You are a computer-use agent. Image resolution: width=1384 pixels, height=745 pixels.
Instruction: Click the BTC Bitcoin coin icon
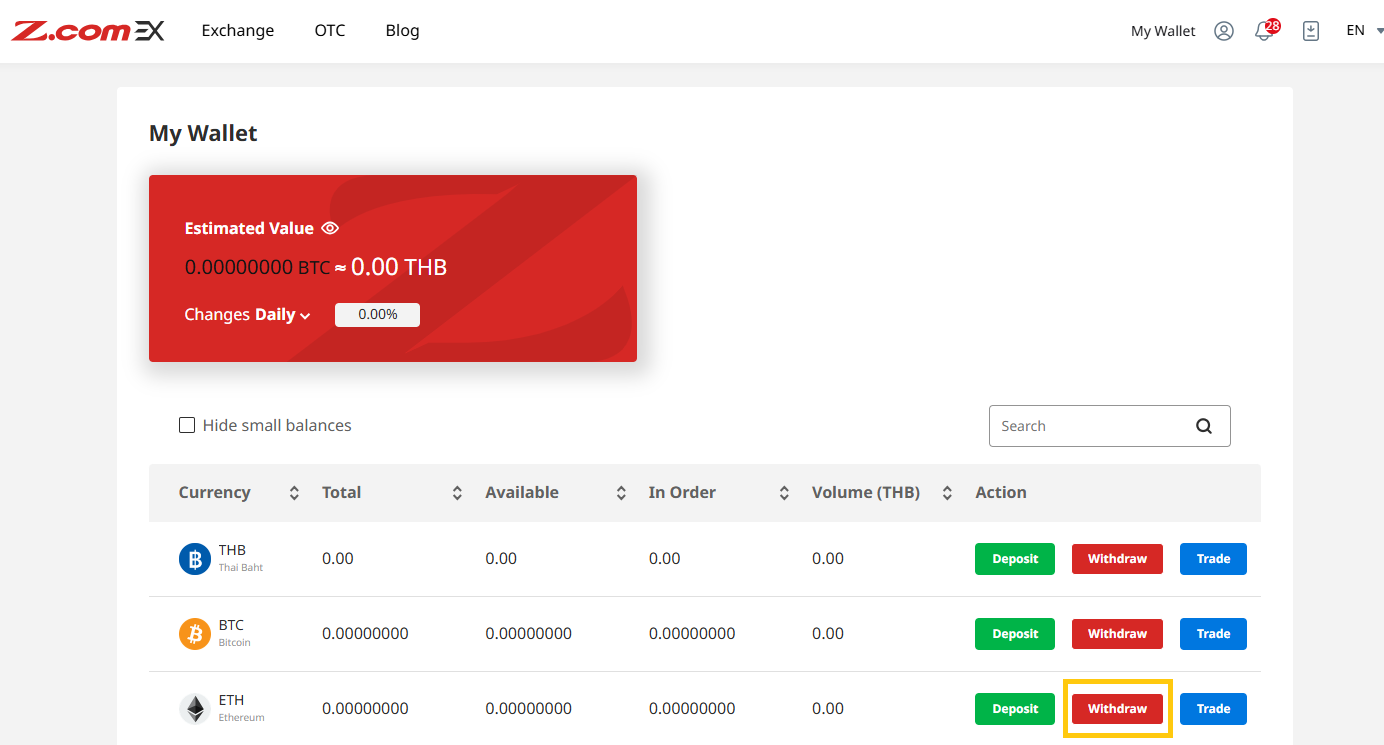[x=195, y=634]
